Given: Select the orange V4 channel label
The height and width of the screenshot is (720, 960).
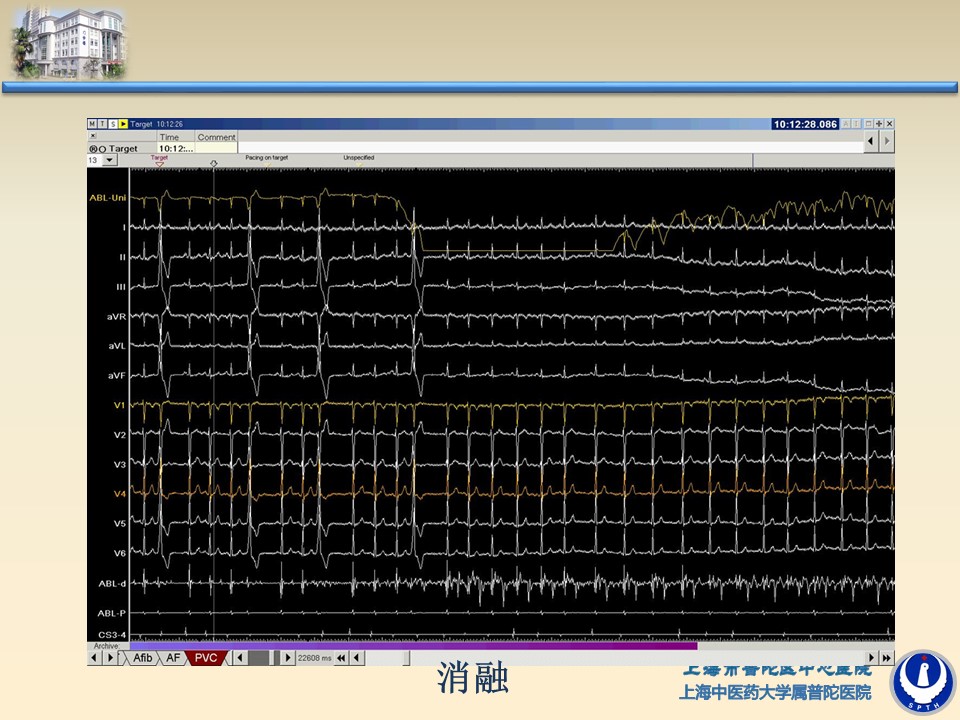Looking at the screenshot, I should pyautogui.click(x=119, y=493).
